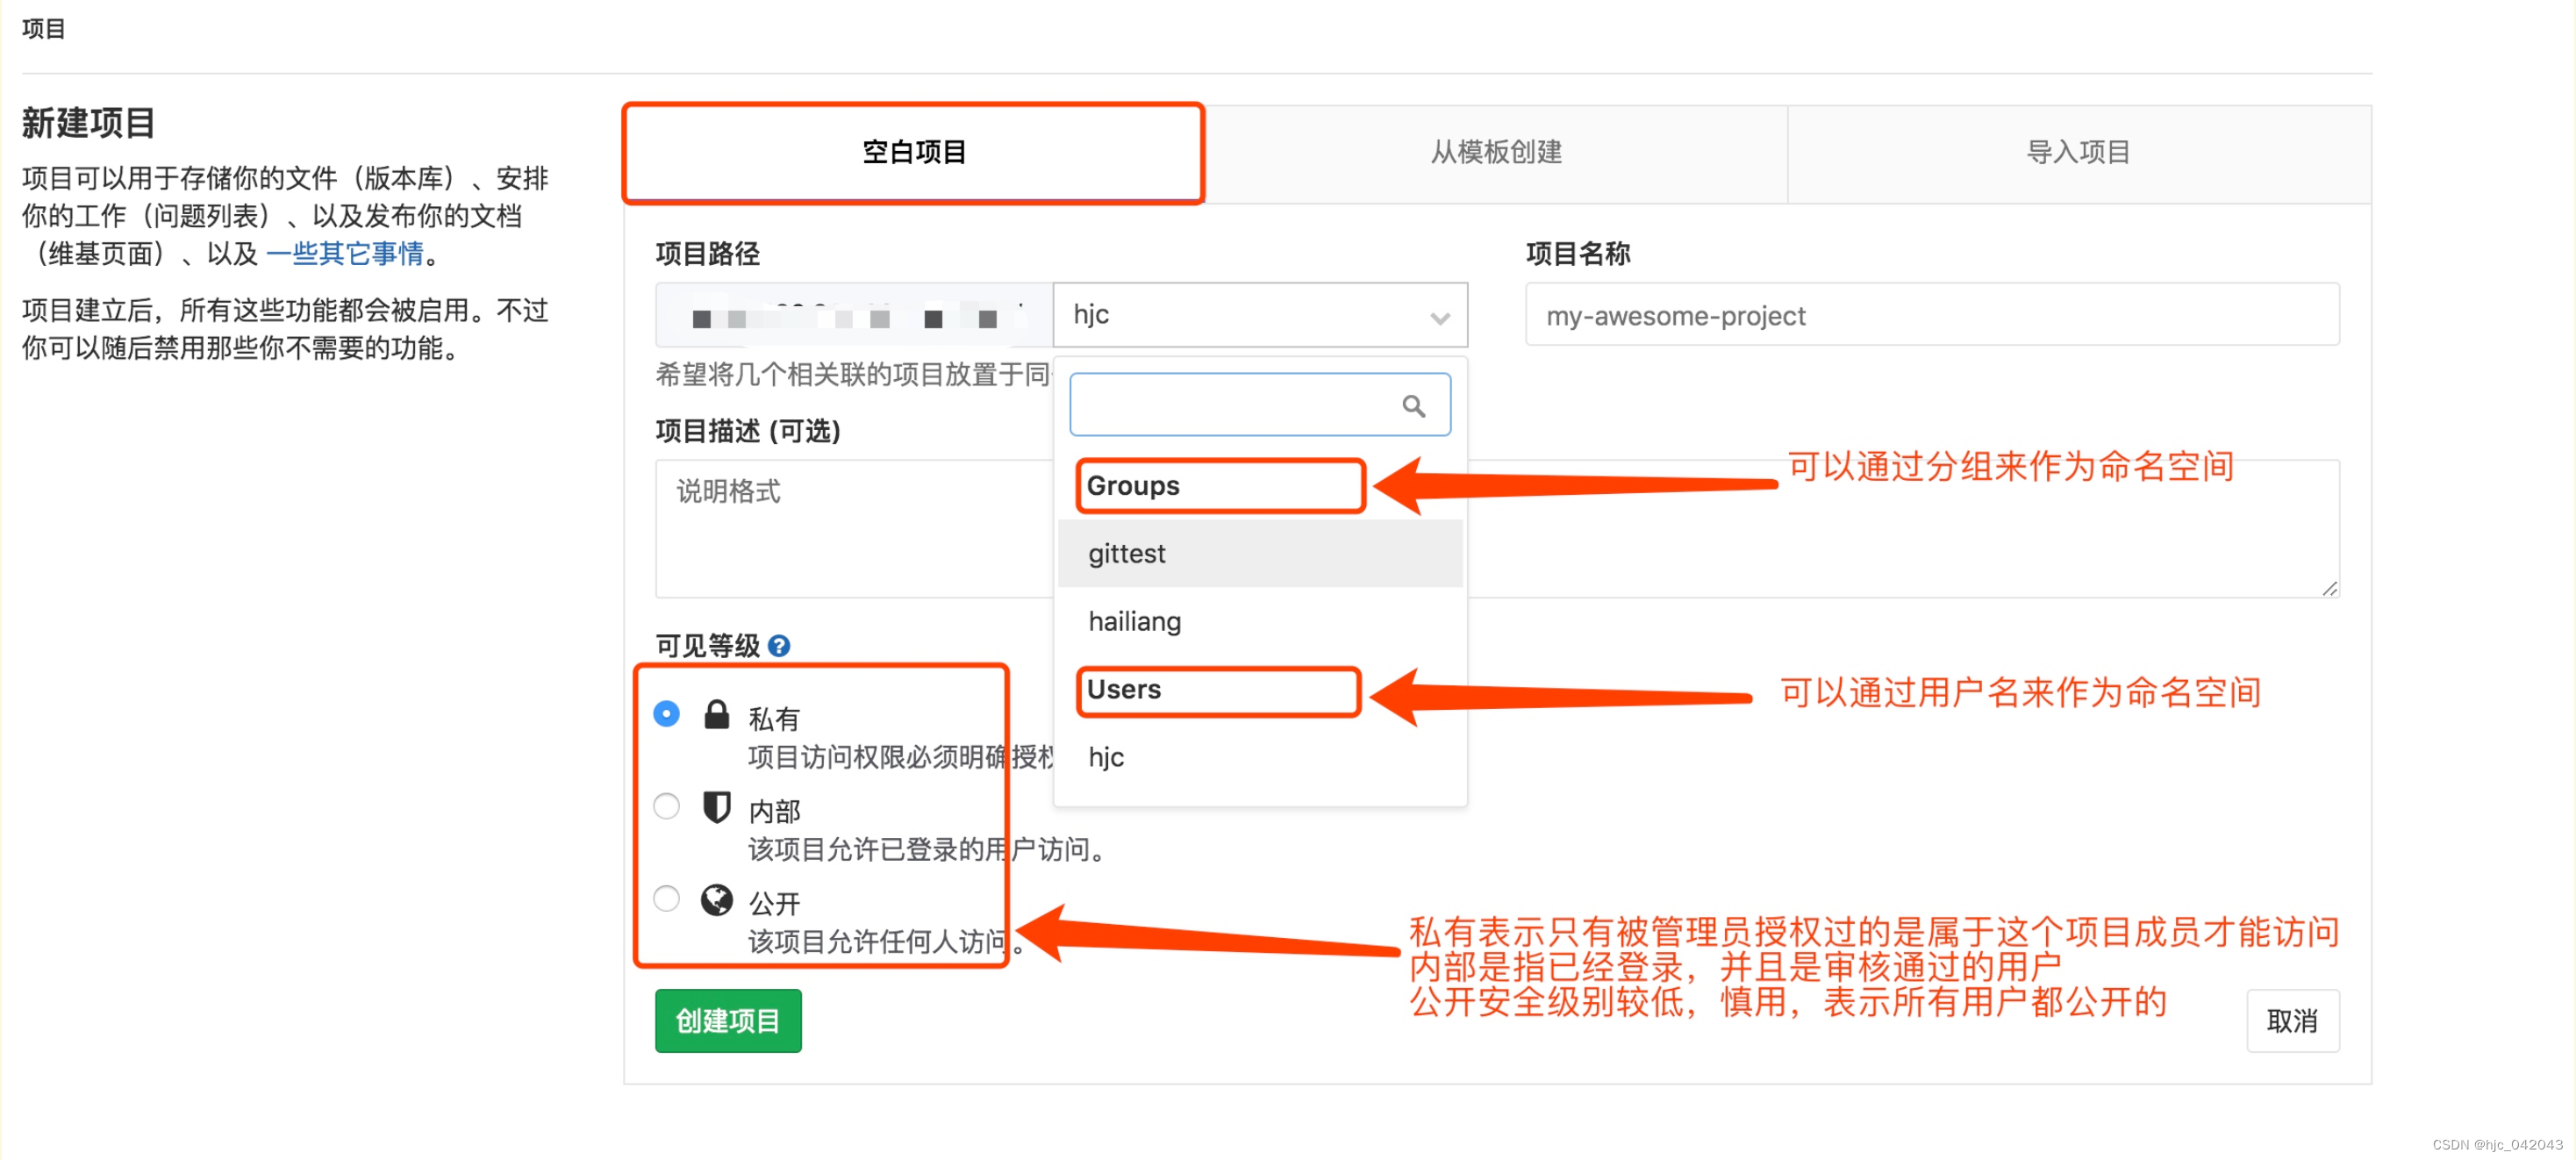Switch to the 从模板创建 tab
This screenshot has height=1160, width=2576.
pyautogui.click(x=1496, y=153)
